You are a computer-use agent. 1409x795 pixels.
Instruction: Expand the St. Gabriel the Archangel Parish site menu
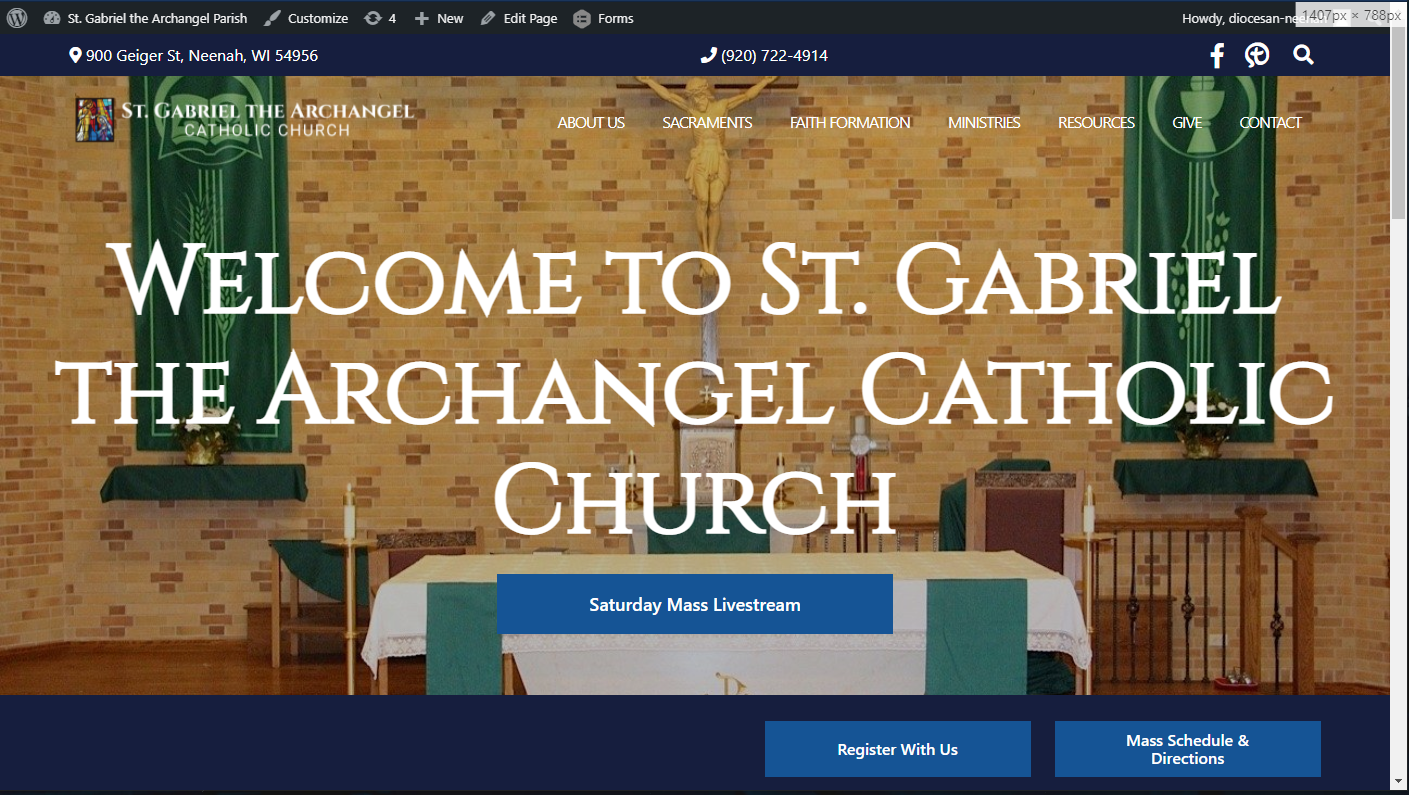(x=146, y=18)
